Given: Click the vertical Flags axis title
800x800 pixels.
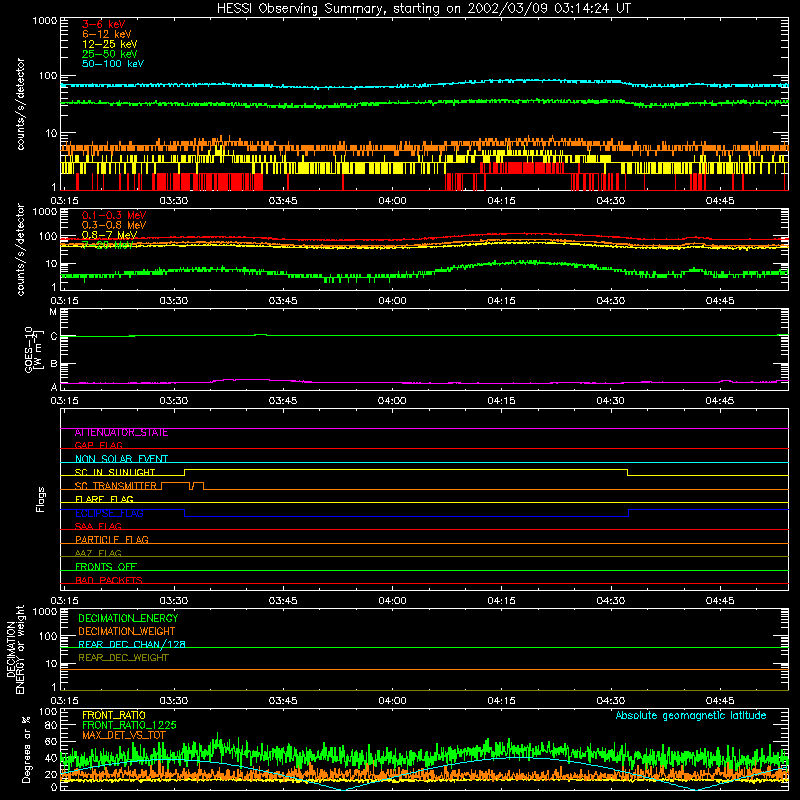Looking at the screenshot, I should [x=41, y=499].
